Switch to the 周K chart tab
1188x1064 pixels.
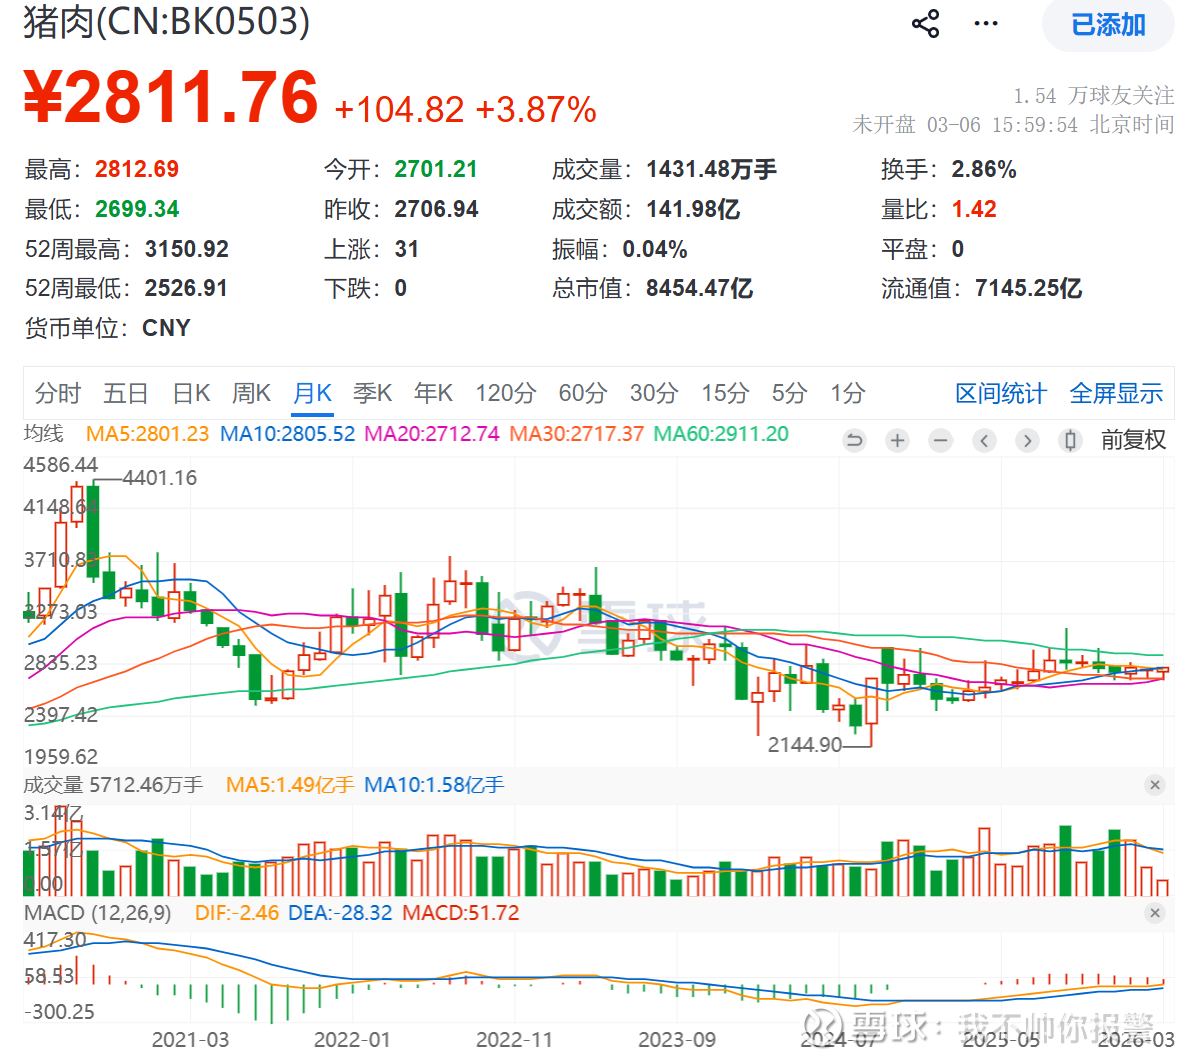point(251,393)
